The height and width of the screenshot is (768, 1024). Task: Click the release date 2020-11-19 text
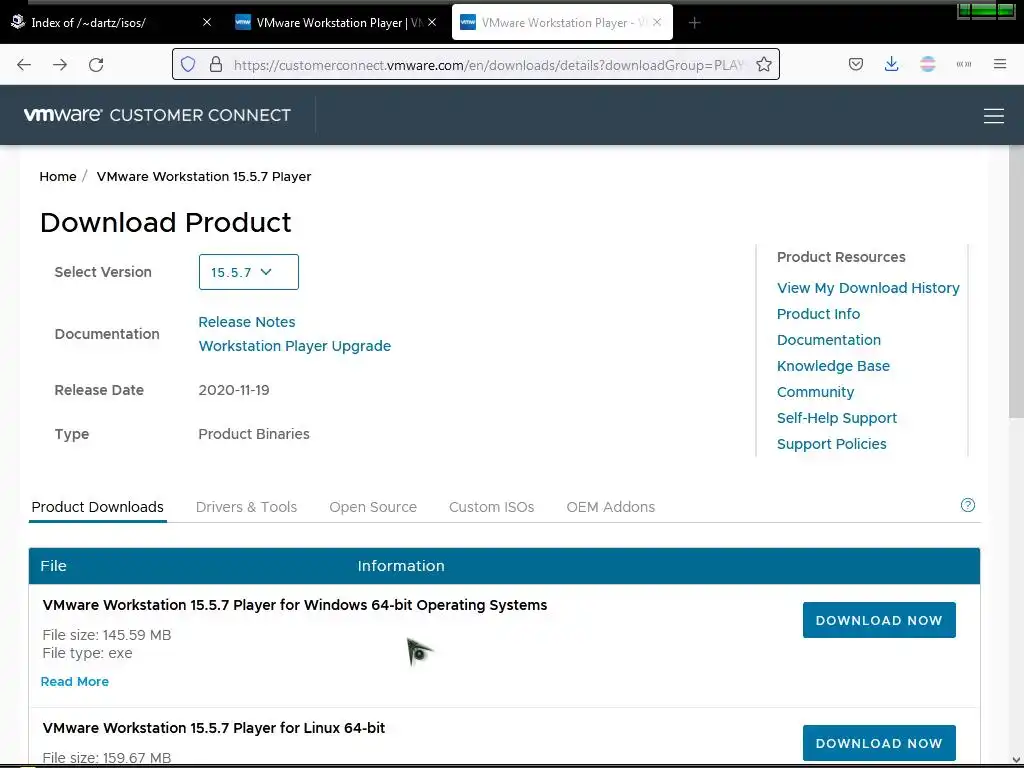coord(234,390)
